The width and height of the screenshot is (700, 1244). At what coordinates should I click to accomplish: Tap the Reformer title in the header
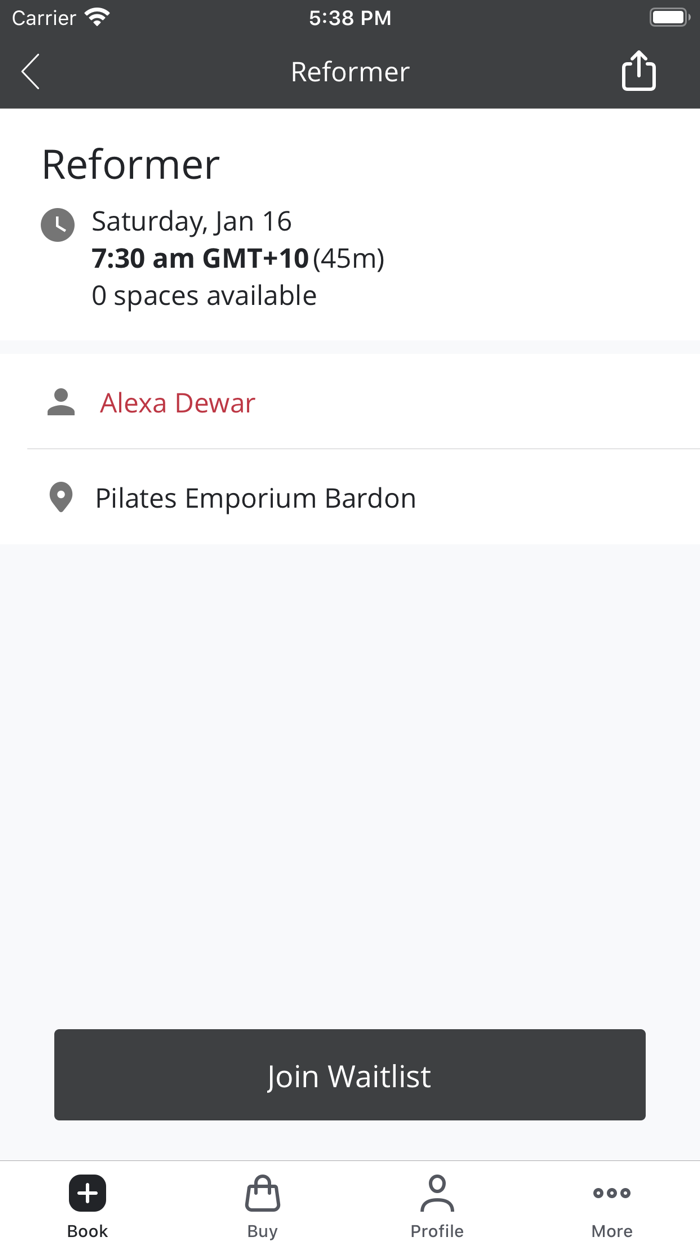350,71
